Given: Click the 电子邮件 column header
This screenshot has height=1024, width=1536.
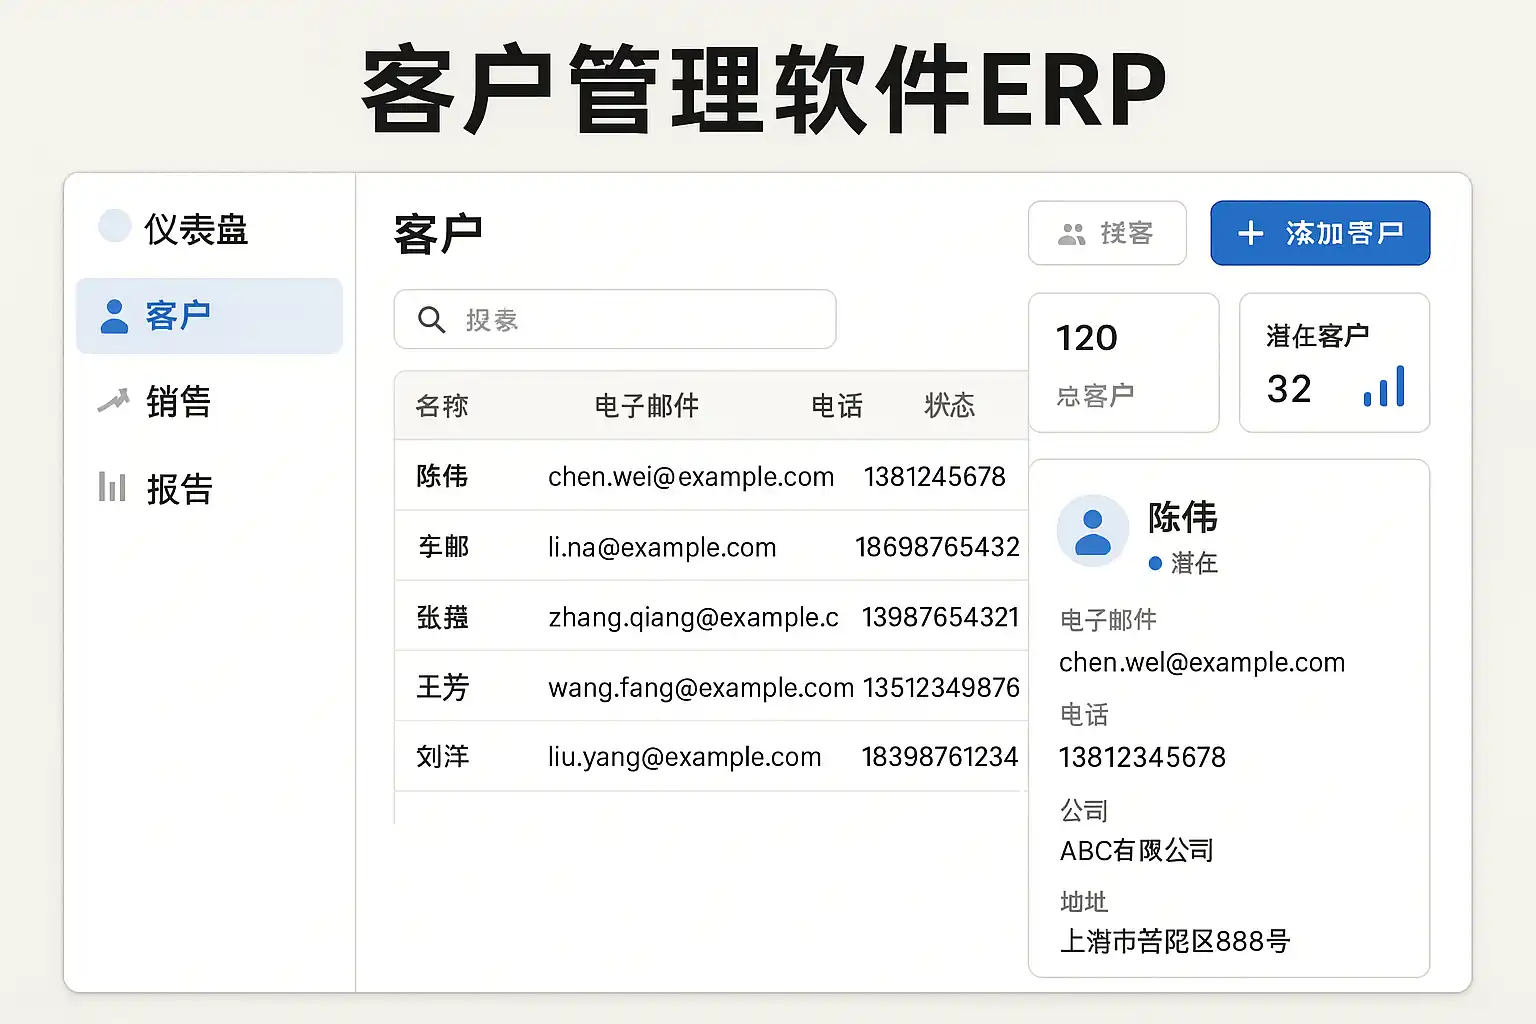Looking at the screenshot, I should (646, 406).
